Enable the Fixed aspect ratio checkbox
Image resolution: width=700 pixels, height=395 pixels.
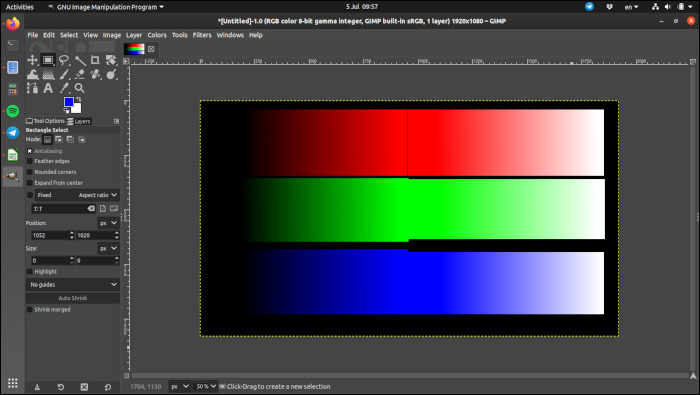point(29,195)
